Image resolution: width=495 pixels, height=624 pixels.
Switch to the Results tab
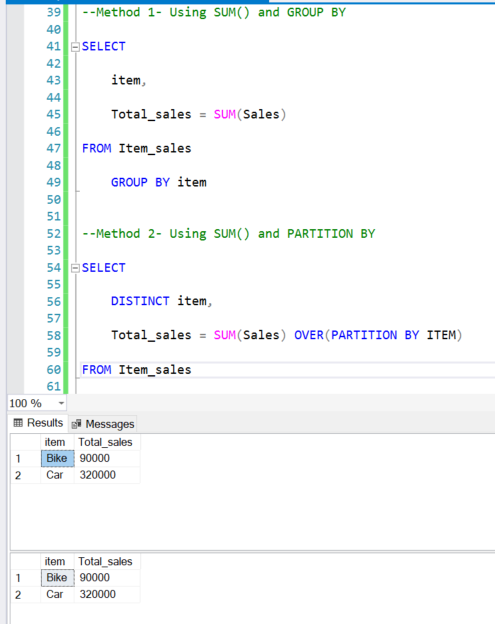(38, 423)
